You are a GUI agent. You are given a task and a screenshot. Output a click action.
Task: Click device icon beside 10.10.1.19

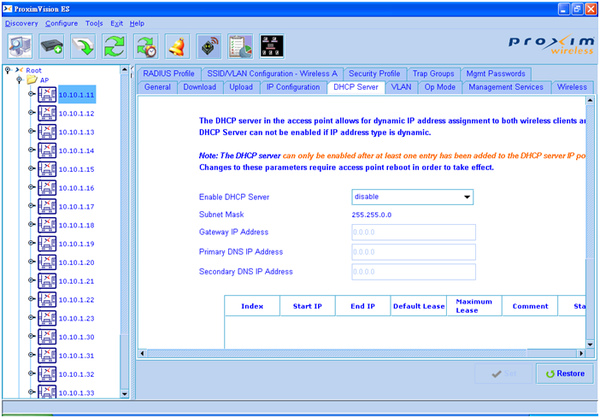coord(47,243)
